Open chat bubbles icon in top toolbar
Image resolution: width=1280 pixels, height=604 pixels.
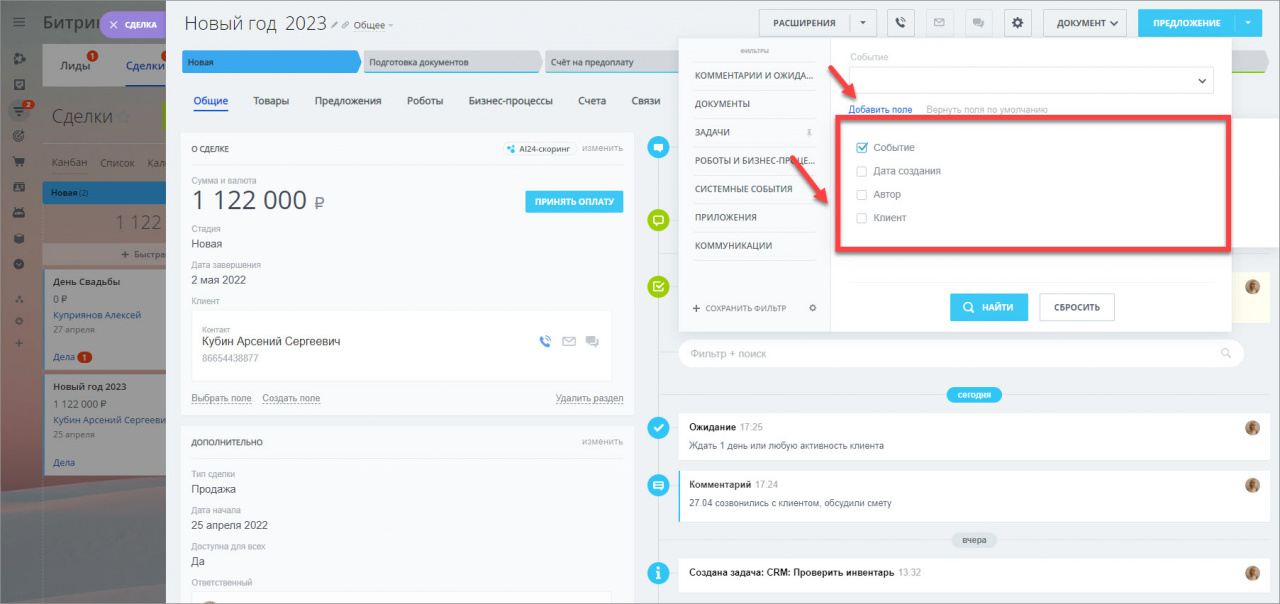978,23
